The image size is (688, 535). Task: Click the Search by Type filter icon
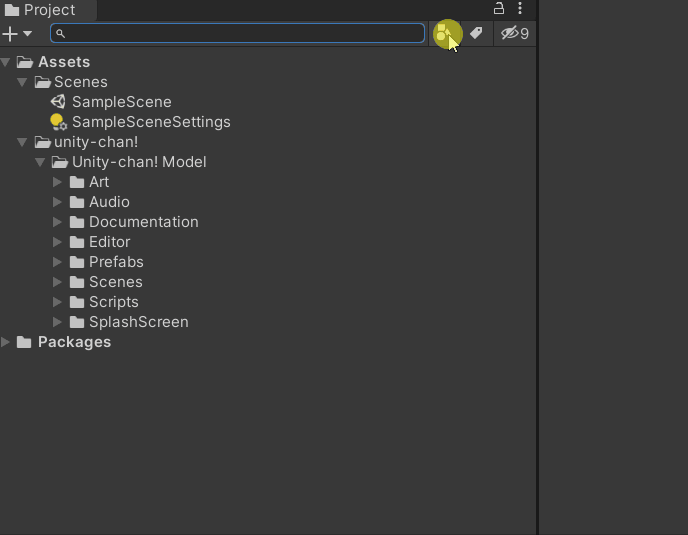point(444,33)
